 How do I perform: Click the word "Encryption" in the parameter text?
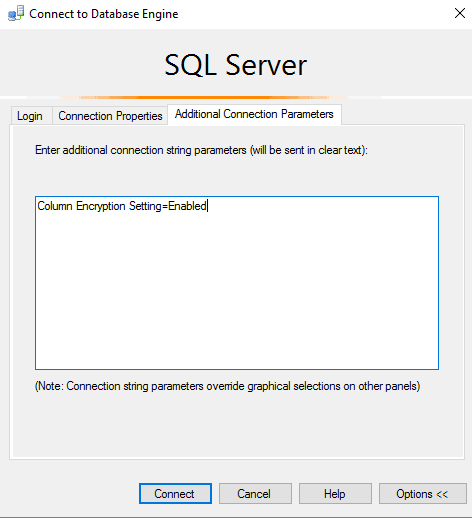(101, 206)
